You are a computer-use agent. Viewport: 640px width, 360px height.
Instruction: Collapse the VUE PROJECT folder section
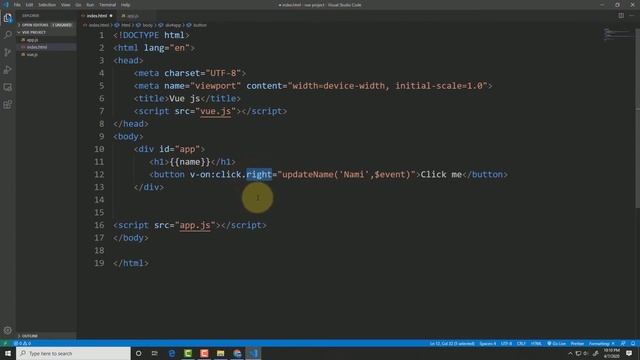click(45, 32)
